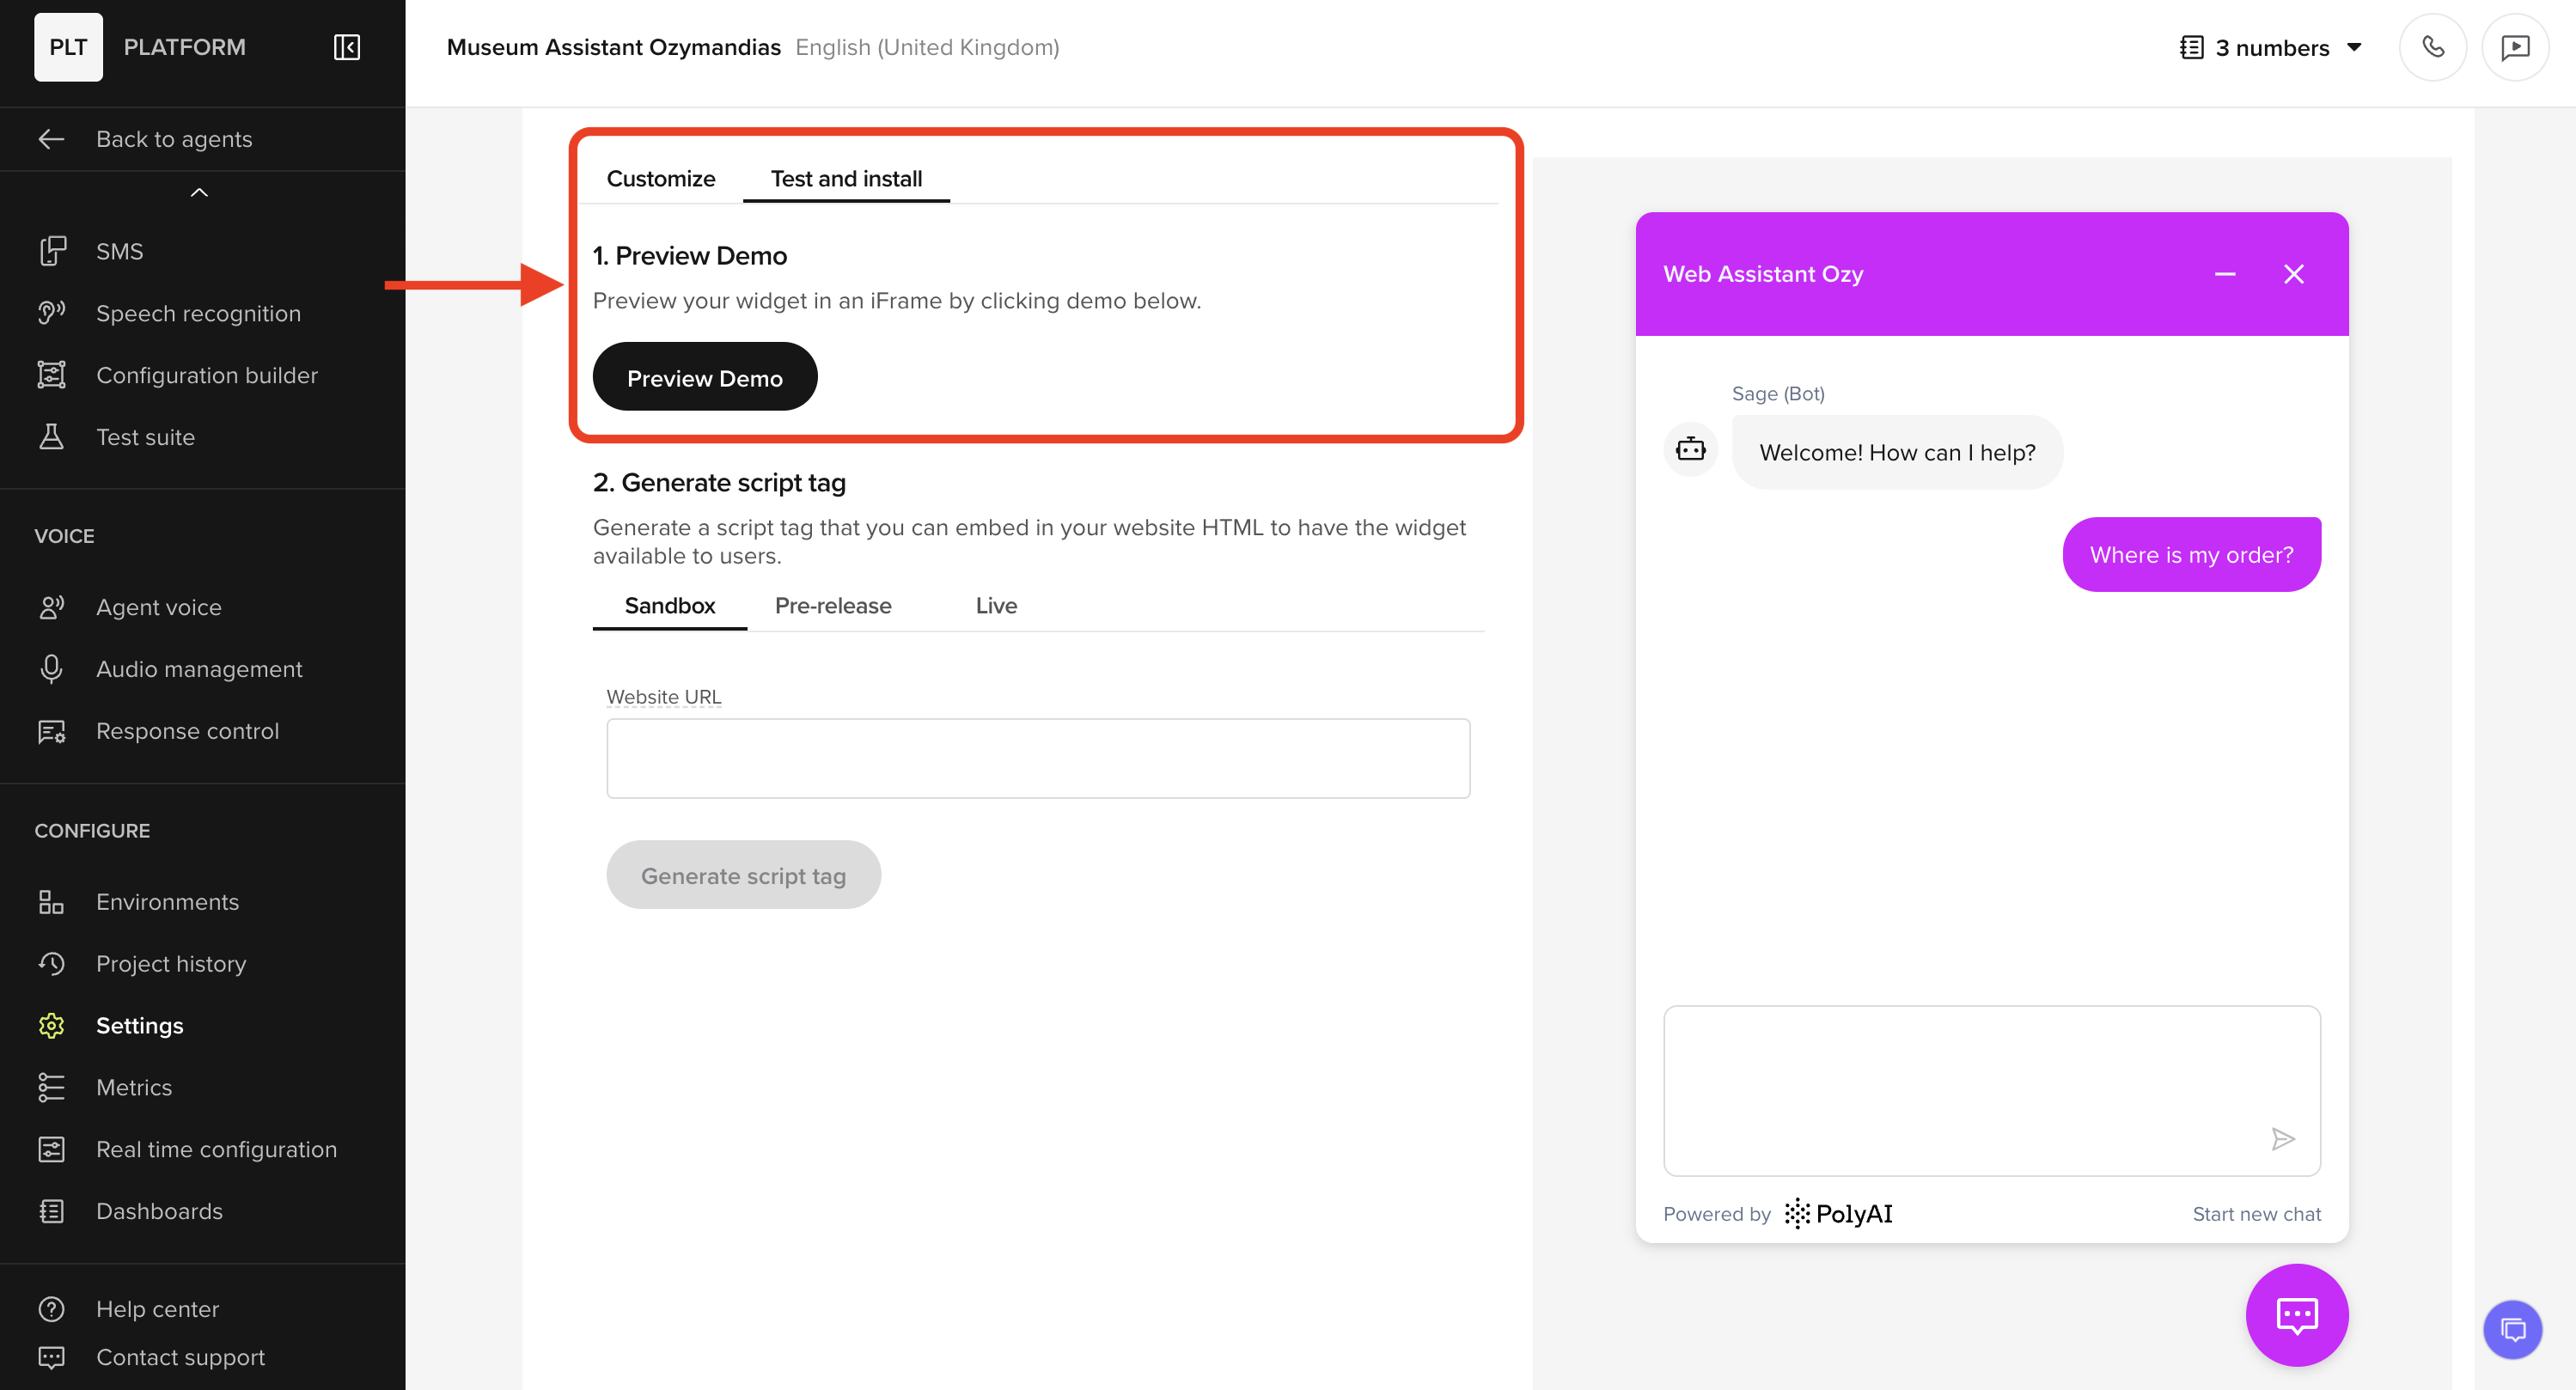Open the blue support chat icon
The height and width of the screenshot is (1390, 2576).
click(2512, 1329)
